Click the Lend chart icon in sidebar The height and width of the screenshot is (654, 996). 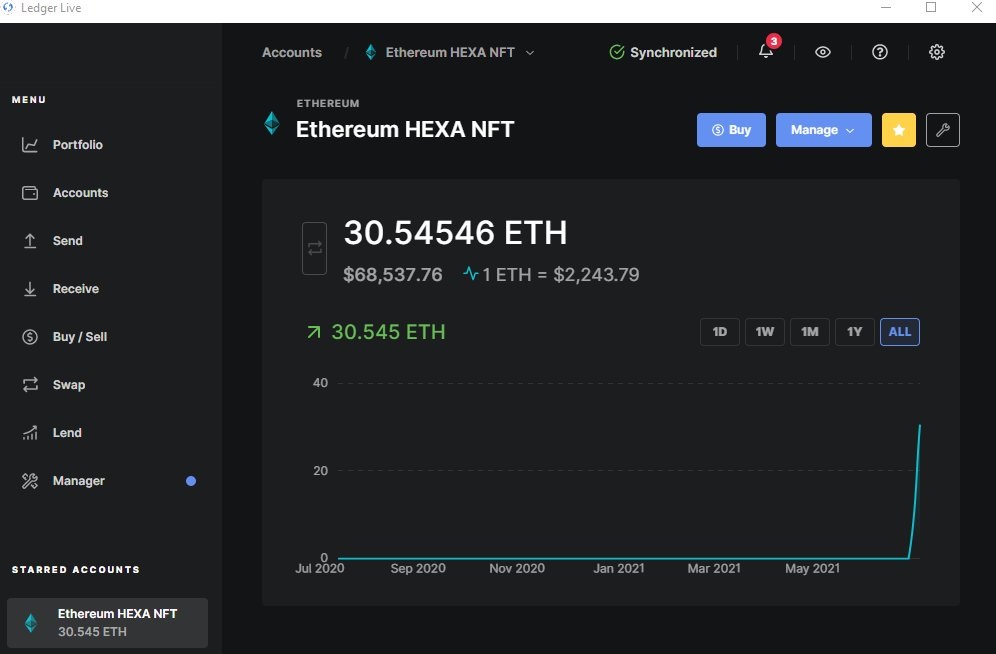(30, 433)
